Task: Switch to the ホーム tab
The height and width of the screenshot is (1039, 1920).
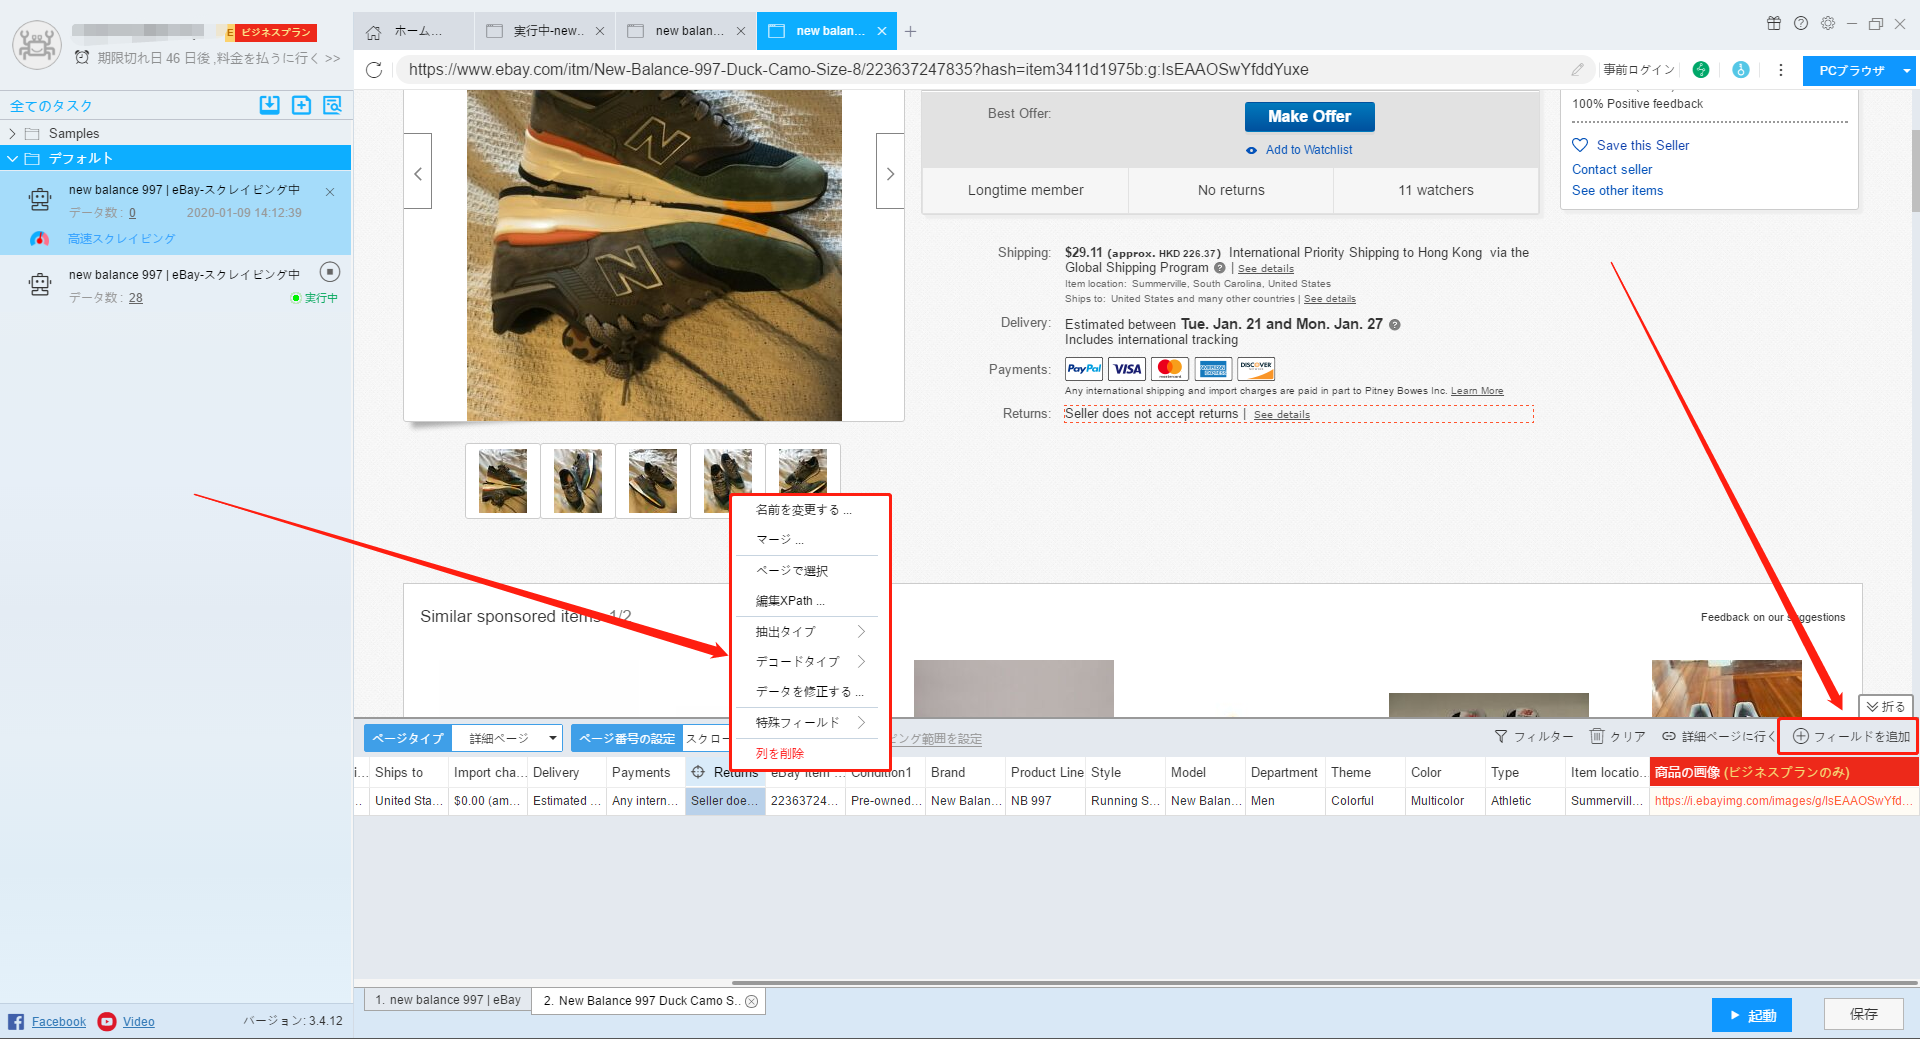Action: (415, 31)
